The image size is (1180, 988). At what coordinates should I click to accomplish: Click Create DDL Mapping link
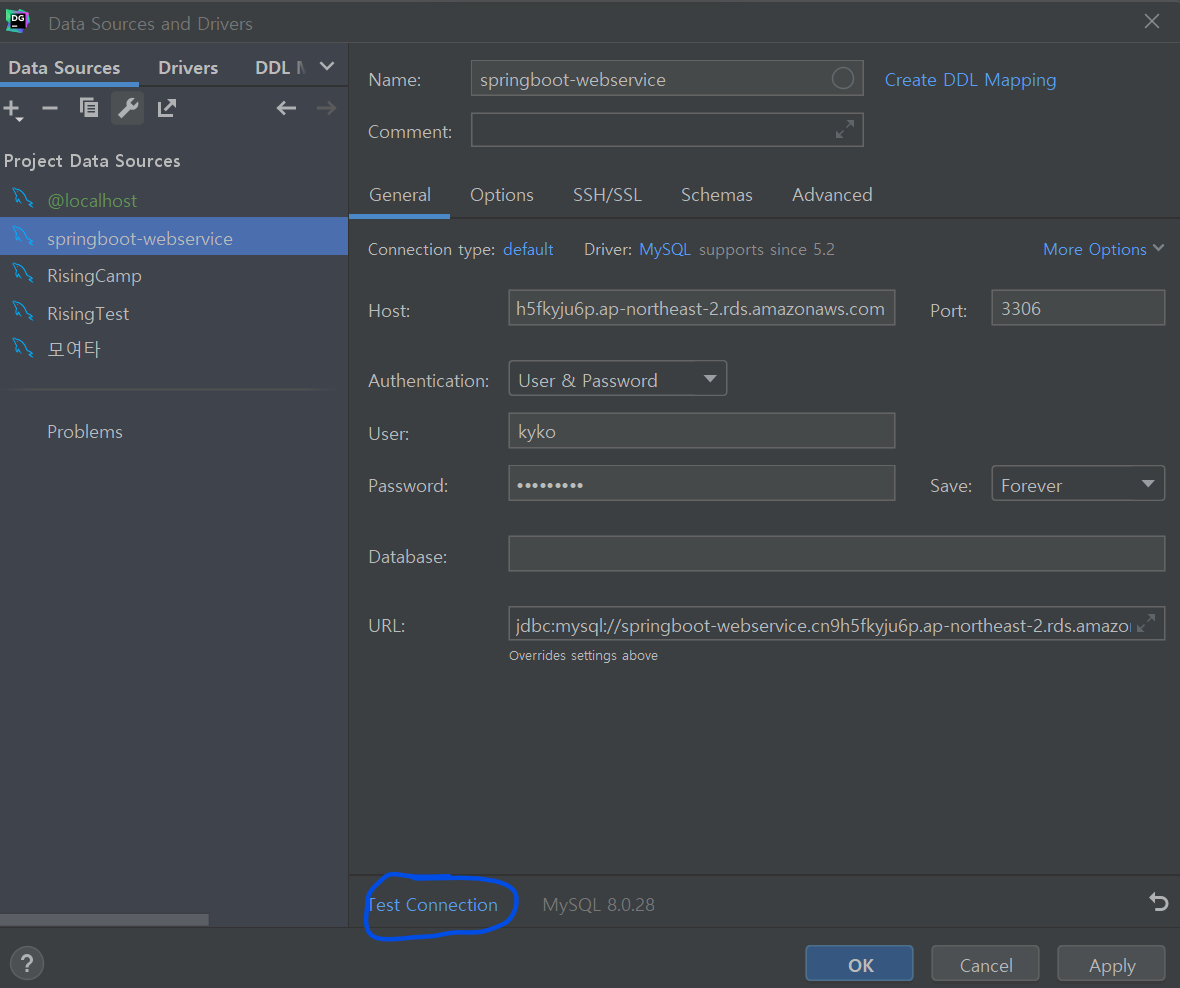pos(970,80)
